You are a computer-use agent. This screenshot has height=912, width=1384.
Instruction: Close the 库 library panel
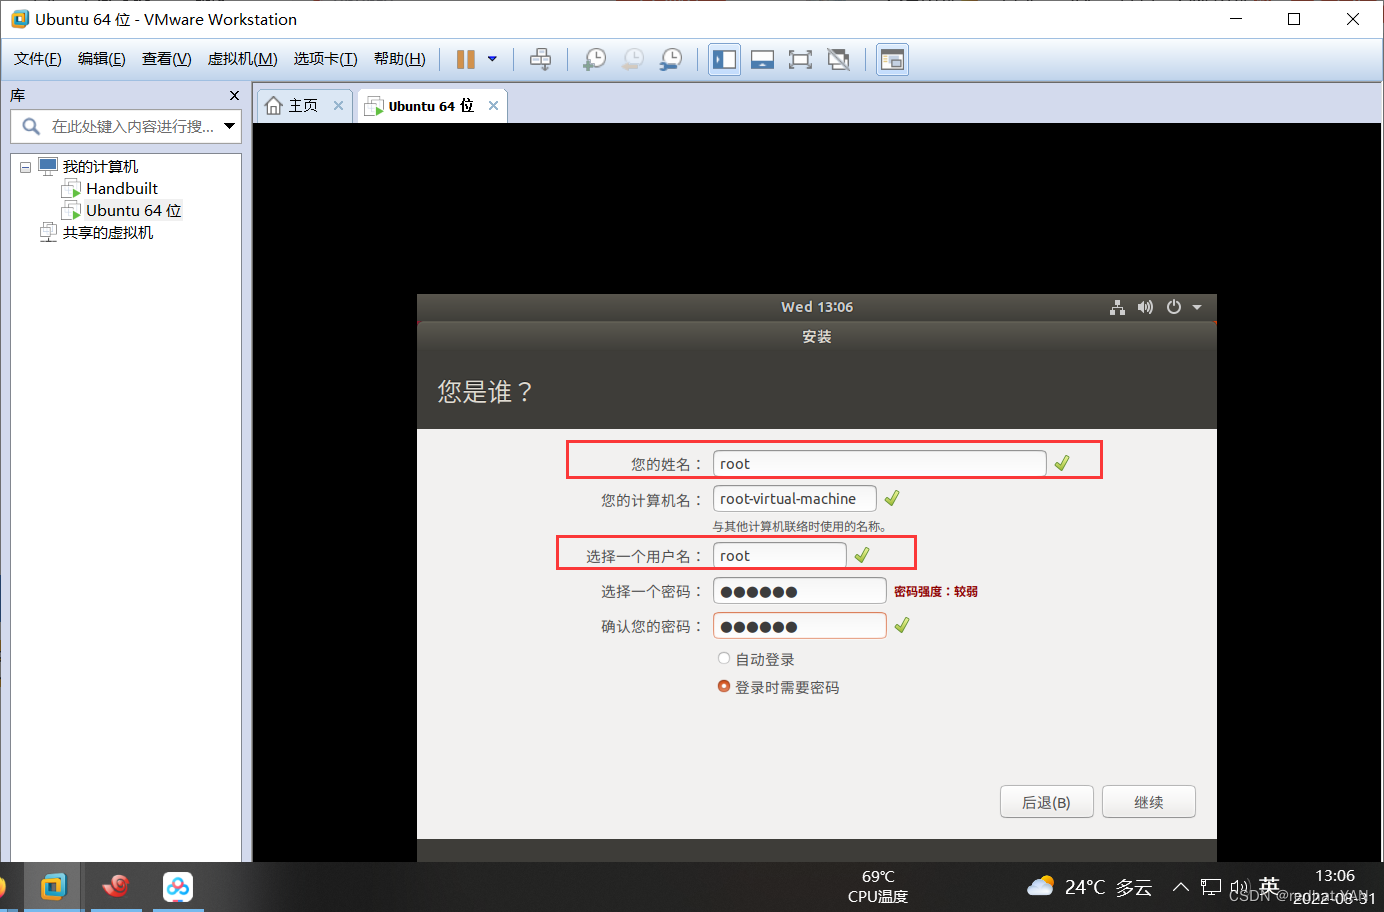[234, 95]
